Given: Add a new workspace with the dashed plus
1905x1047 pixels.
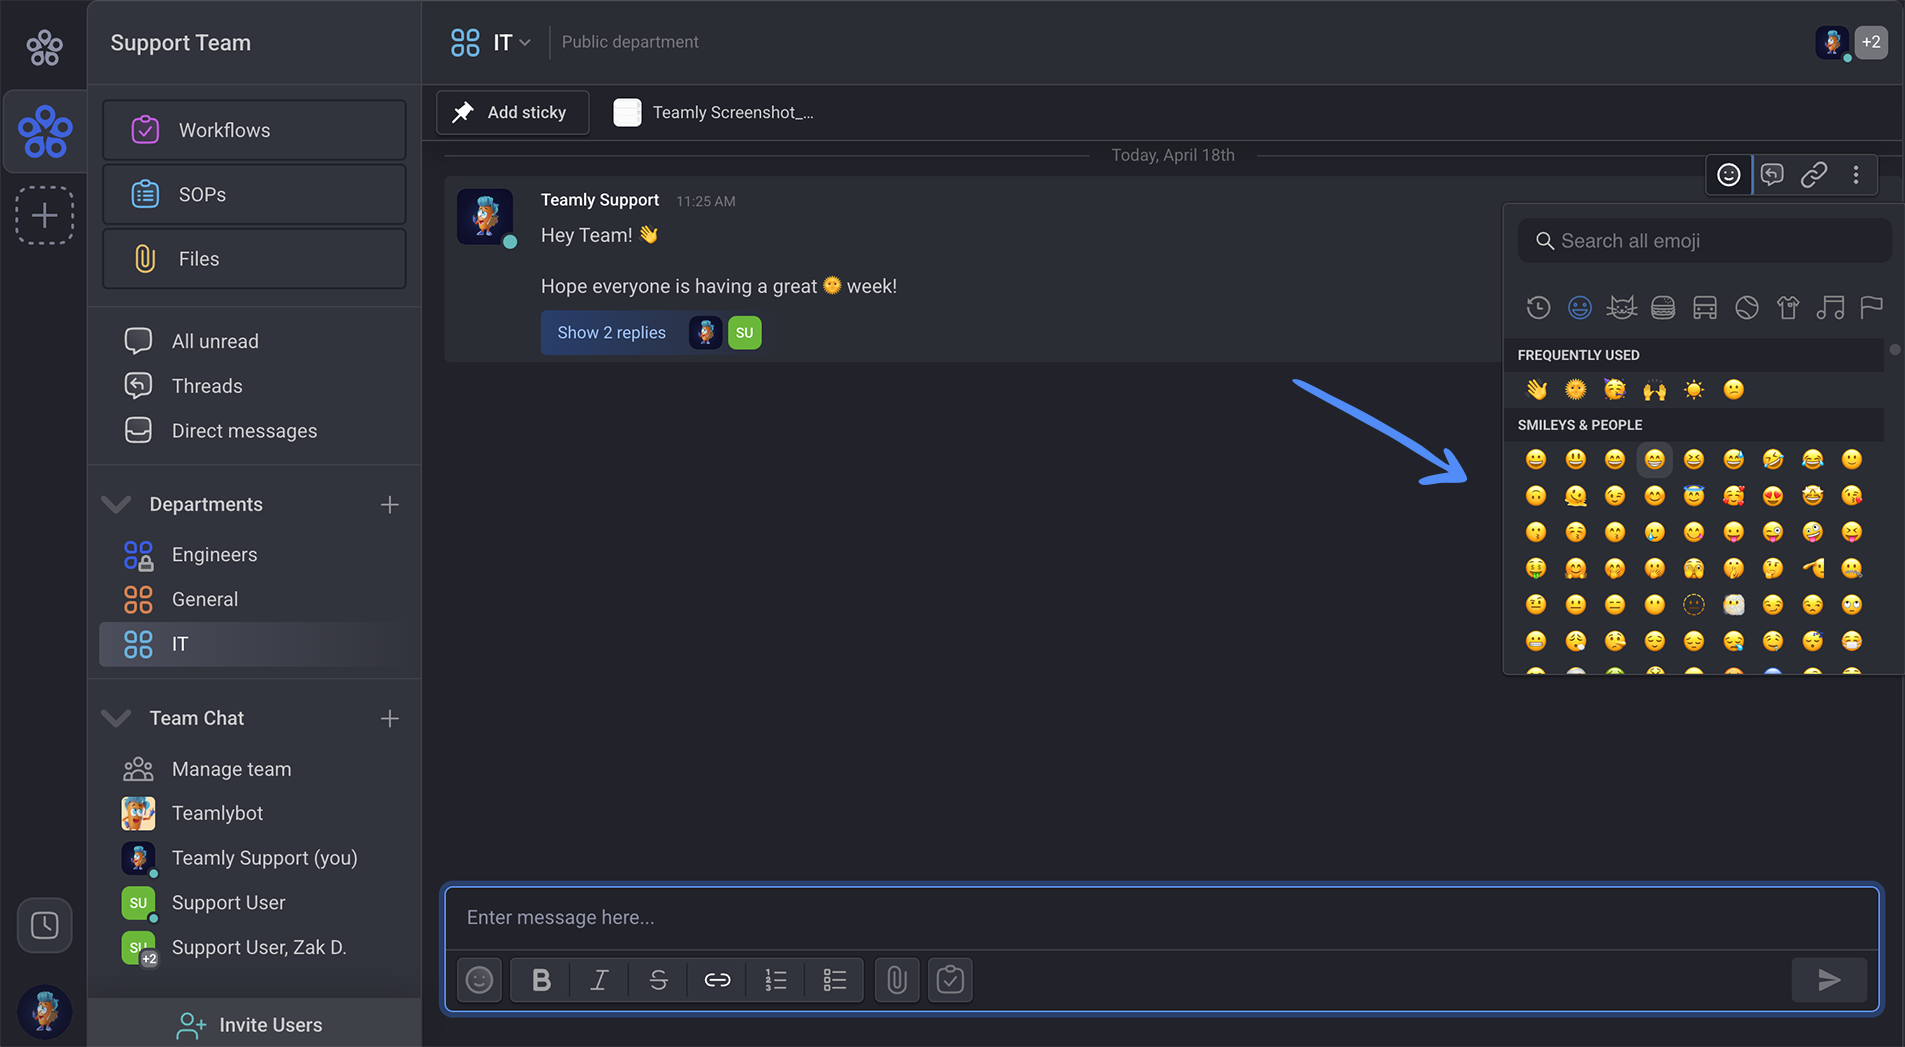Looking at the screenshot, I should pyautogui.click(x=45, y=215).
